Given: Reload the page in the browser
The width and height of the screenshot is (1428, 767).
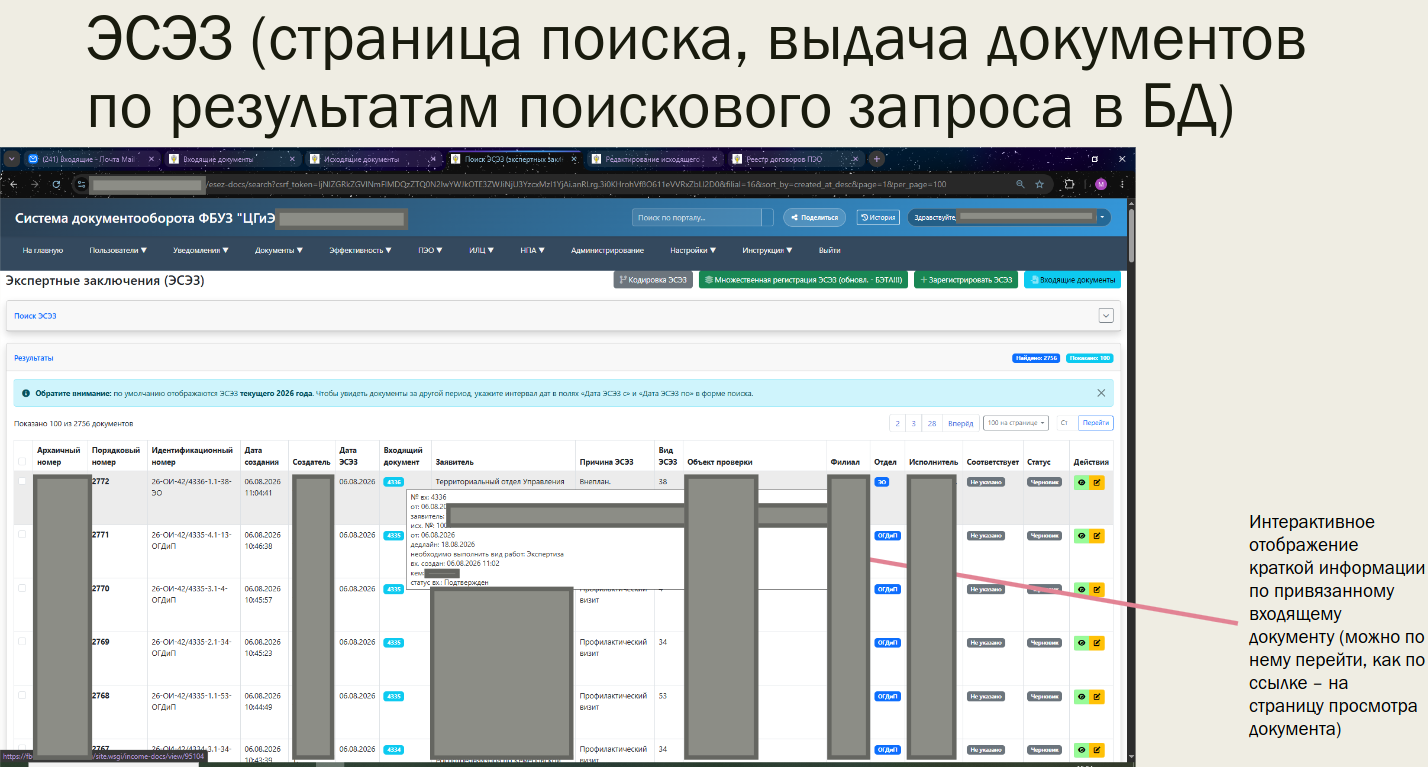Looking at the screenshot, I should pos(56,184).
